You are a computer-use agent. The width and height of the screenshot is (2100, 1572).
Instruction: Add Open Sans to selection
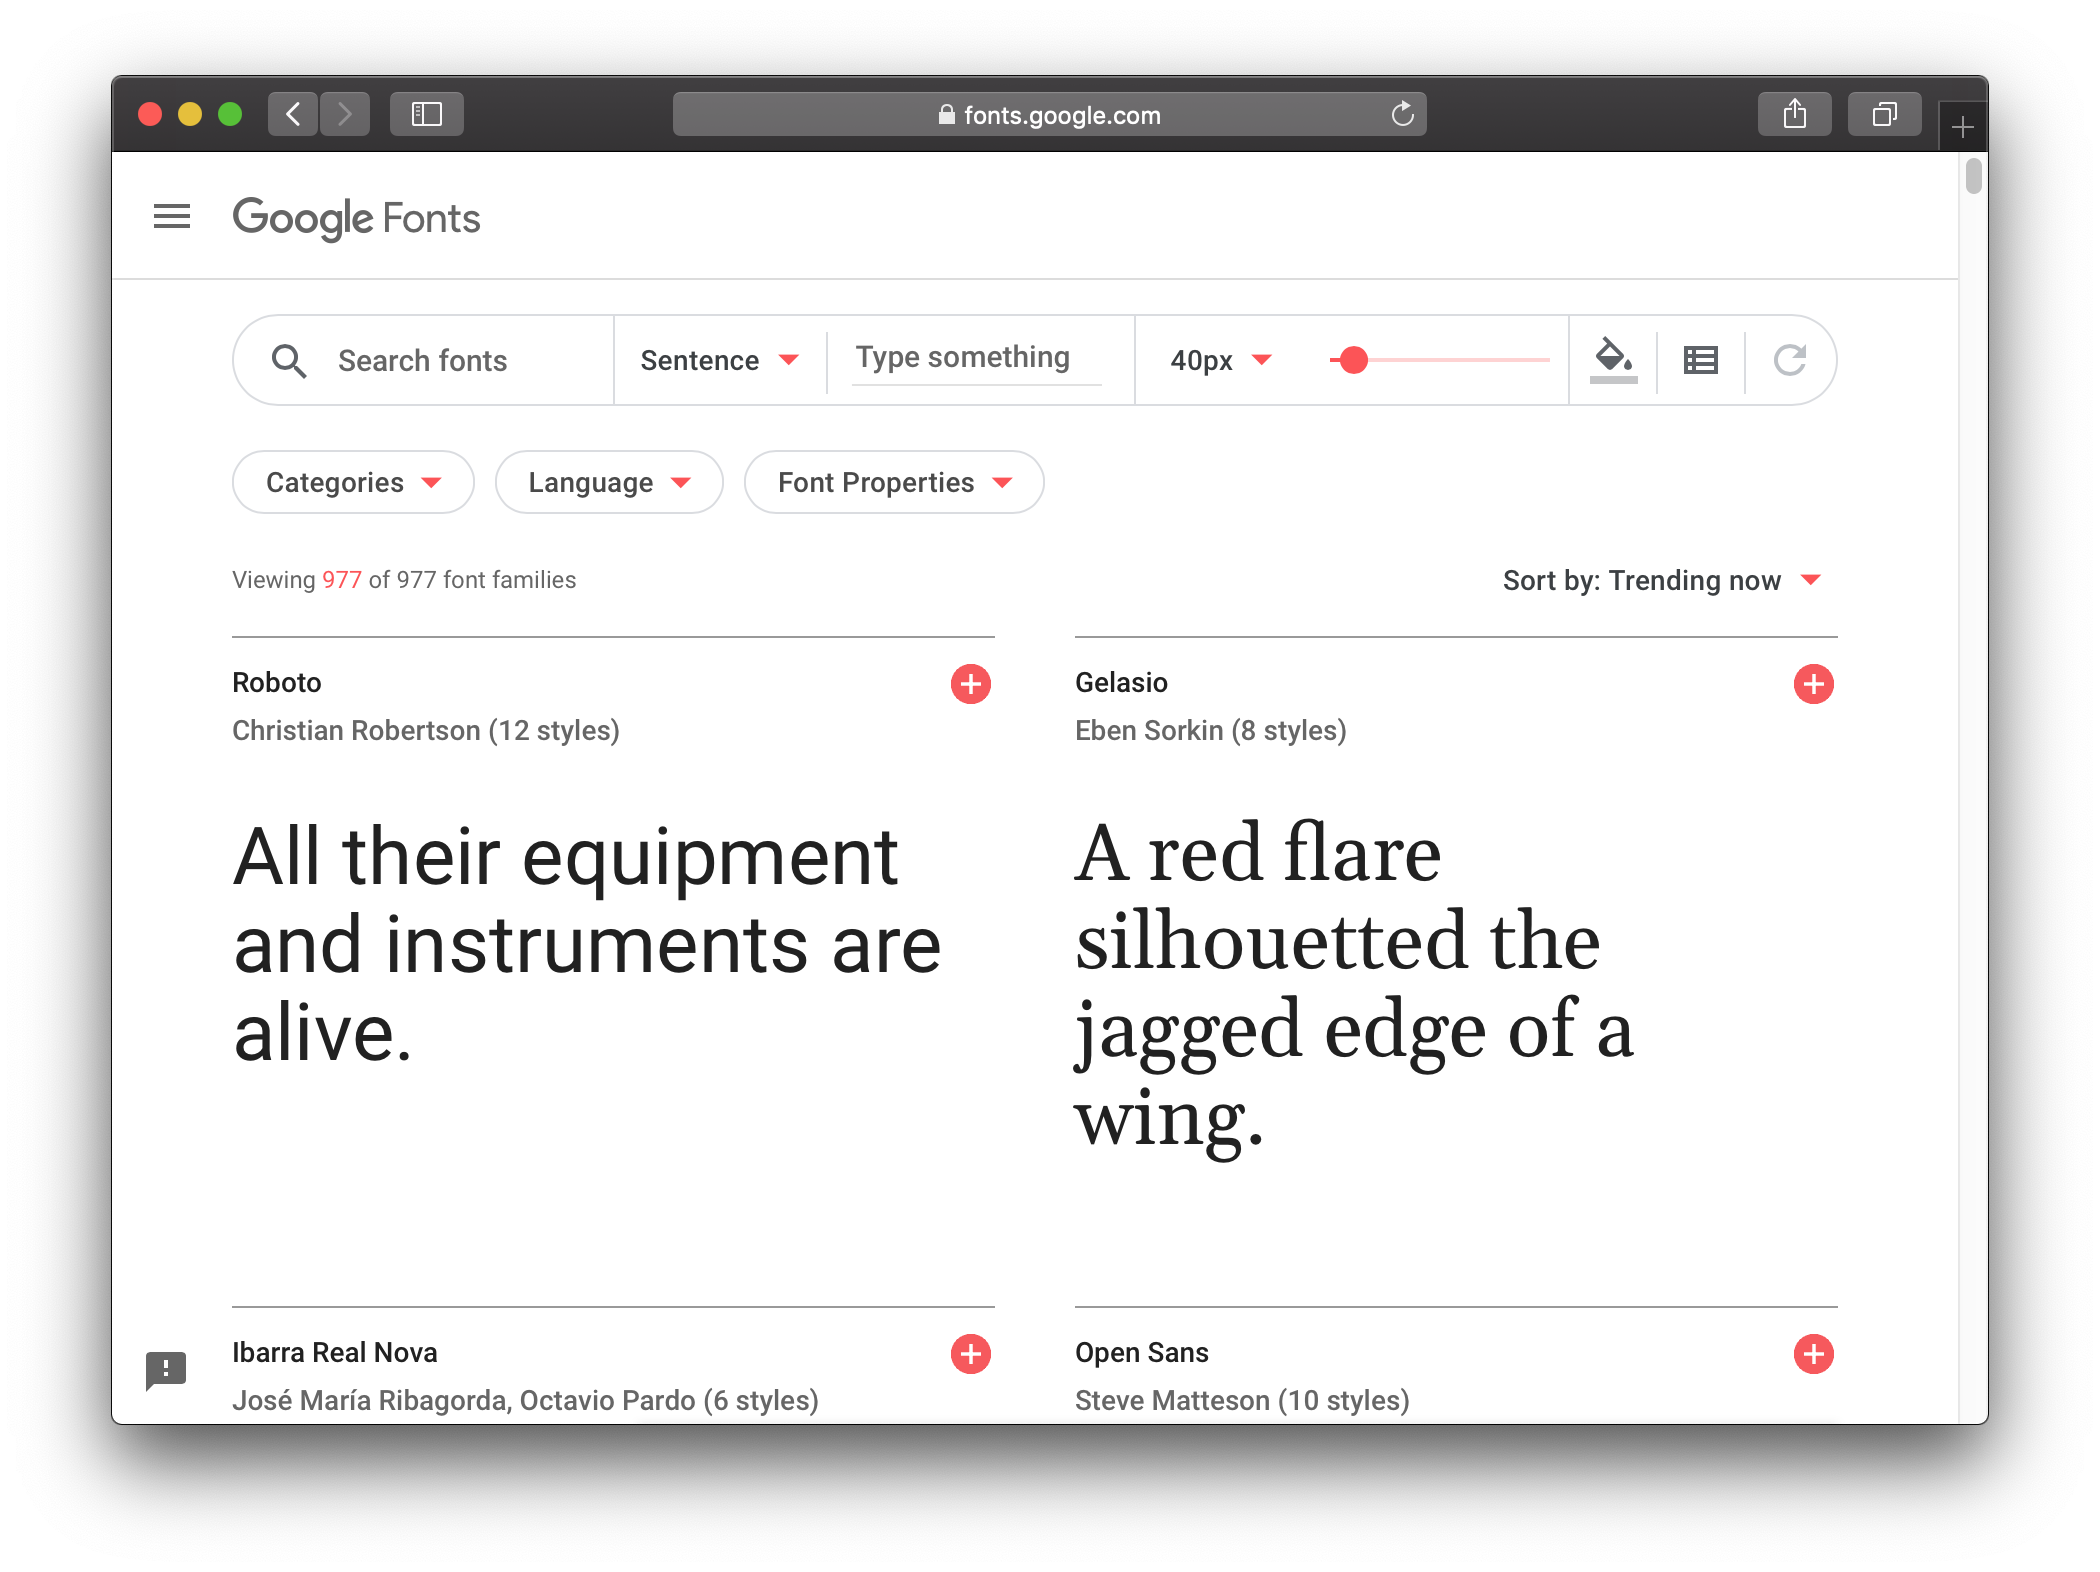pos(1813,1354)
